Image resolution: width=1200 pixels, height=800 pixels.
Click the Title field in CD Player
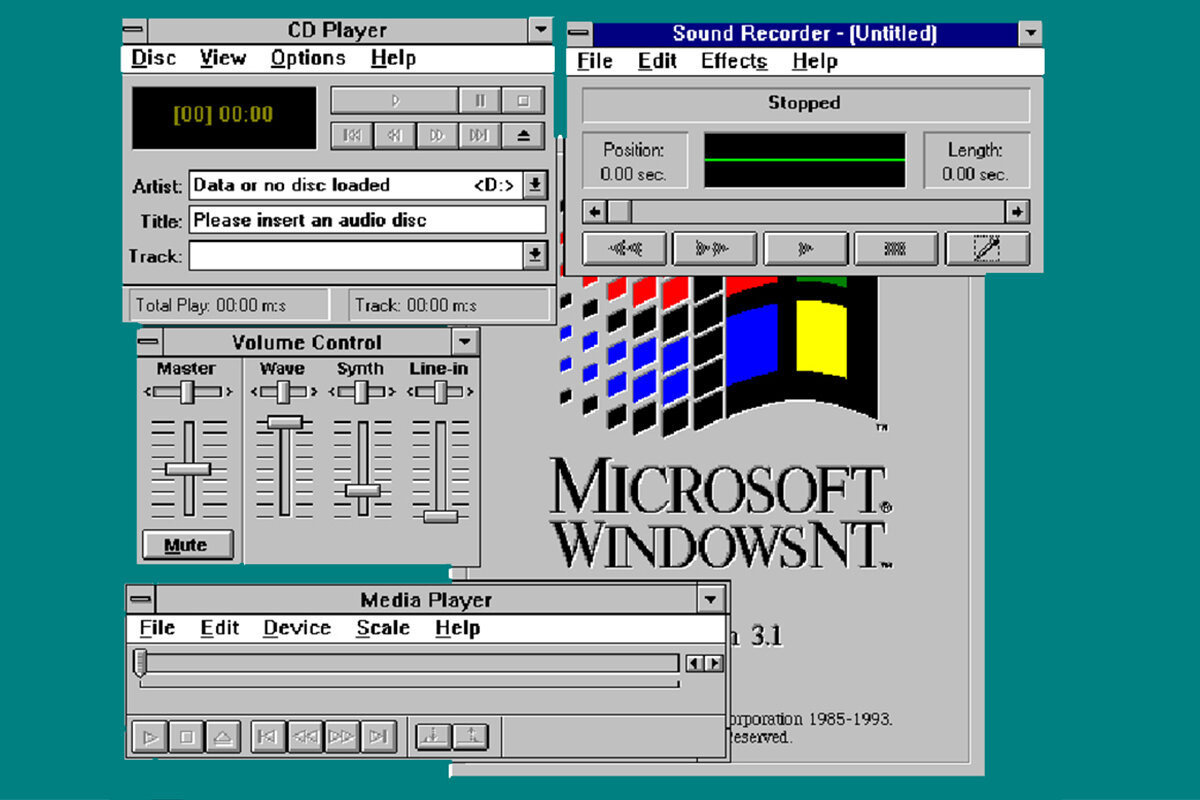tap(368, 220)
